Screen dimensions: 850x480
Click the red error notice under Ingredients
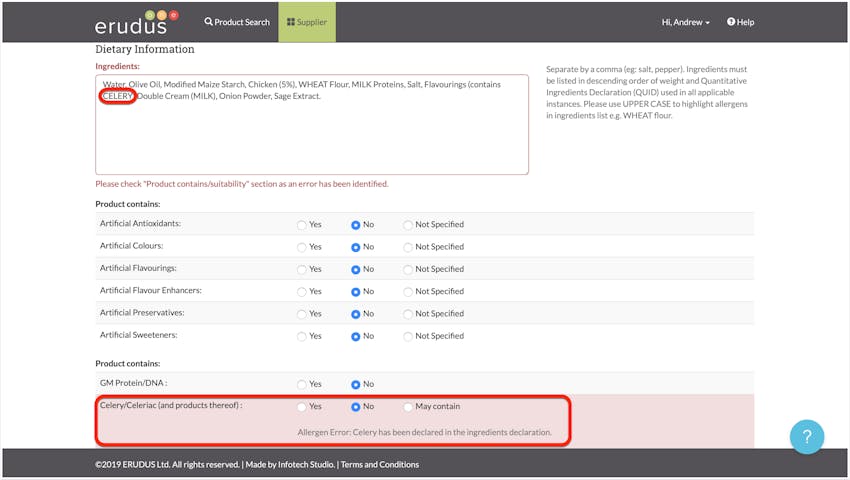click(242, 184)
